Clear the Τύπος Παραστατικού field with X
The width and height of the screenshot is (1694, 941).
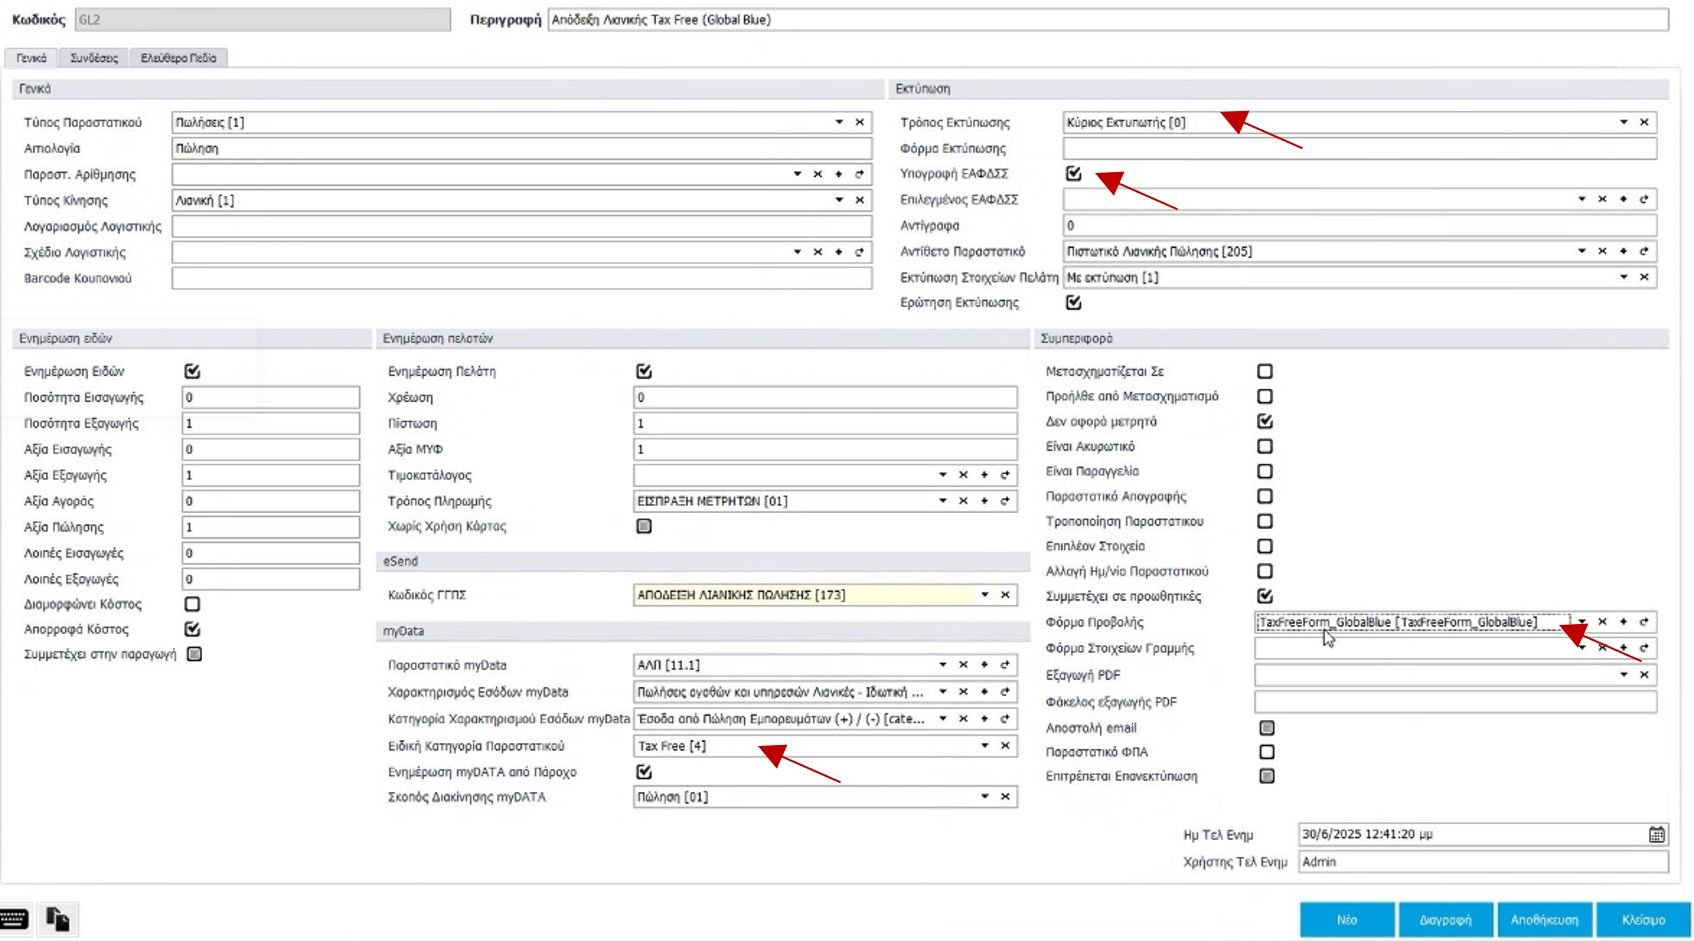click(x=859, y=122)
